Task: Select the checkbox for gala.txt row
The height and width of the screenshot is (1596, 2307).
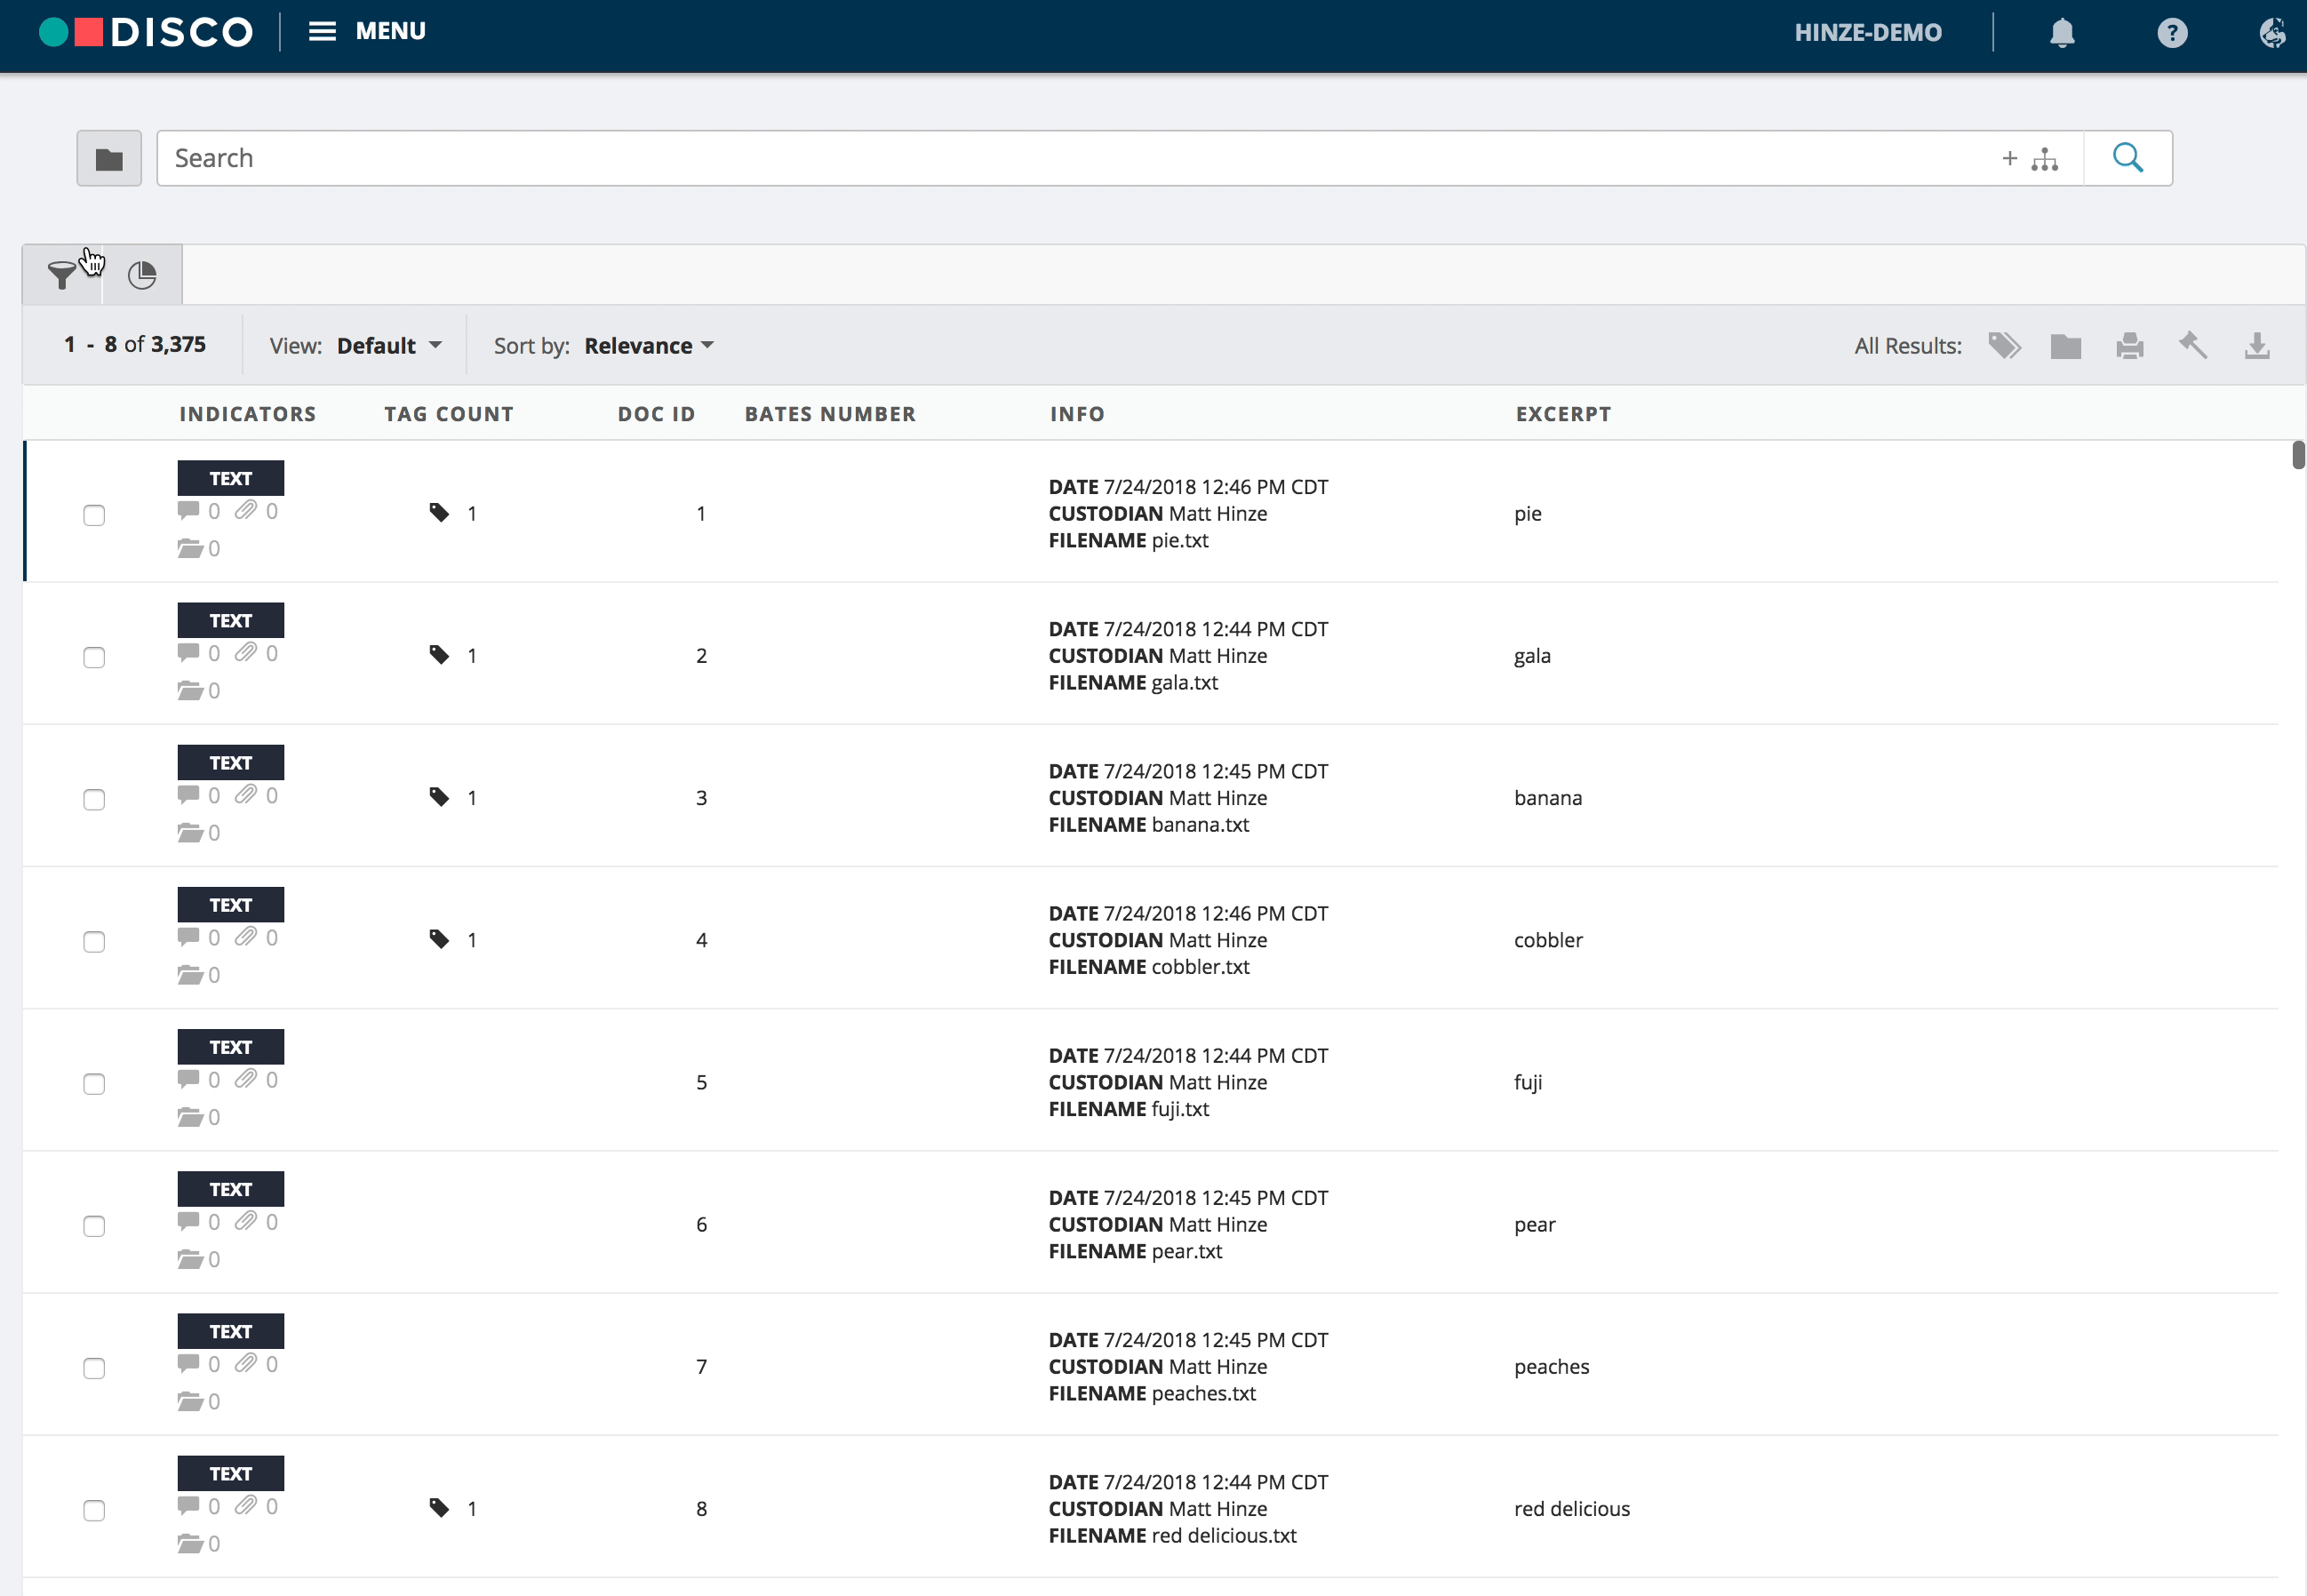Action: coord(94,657)
